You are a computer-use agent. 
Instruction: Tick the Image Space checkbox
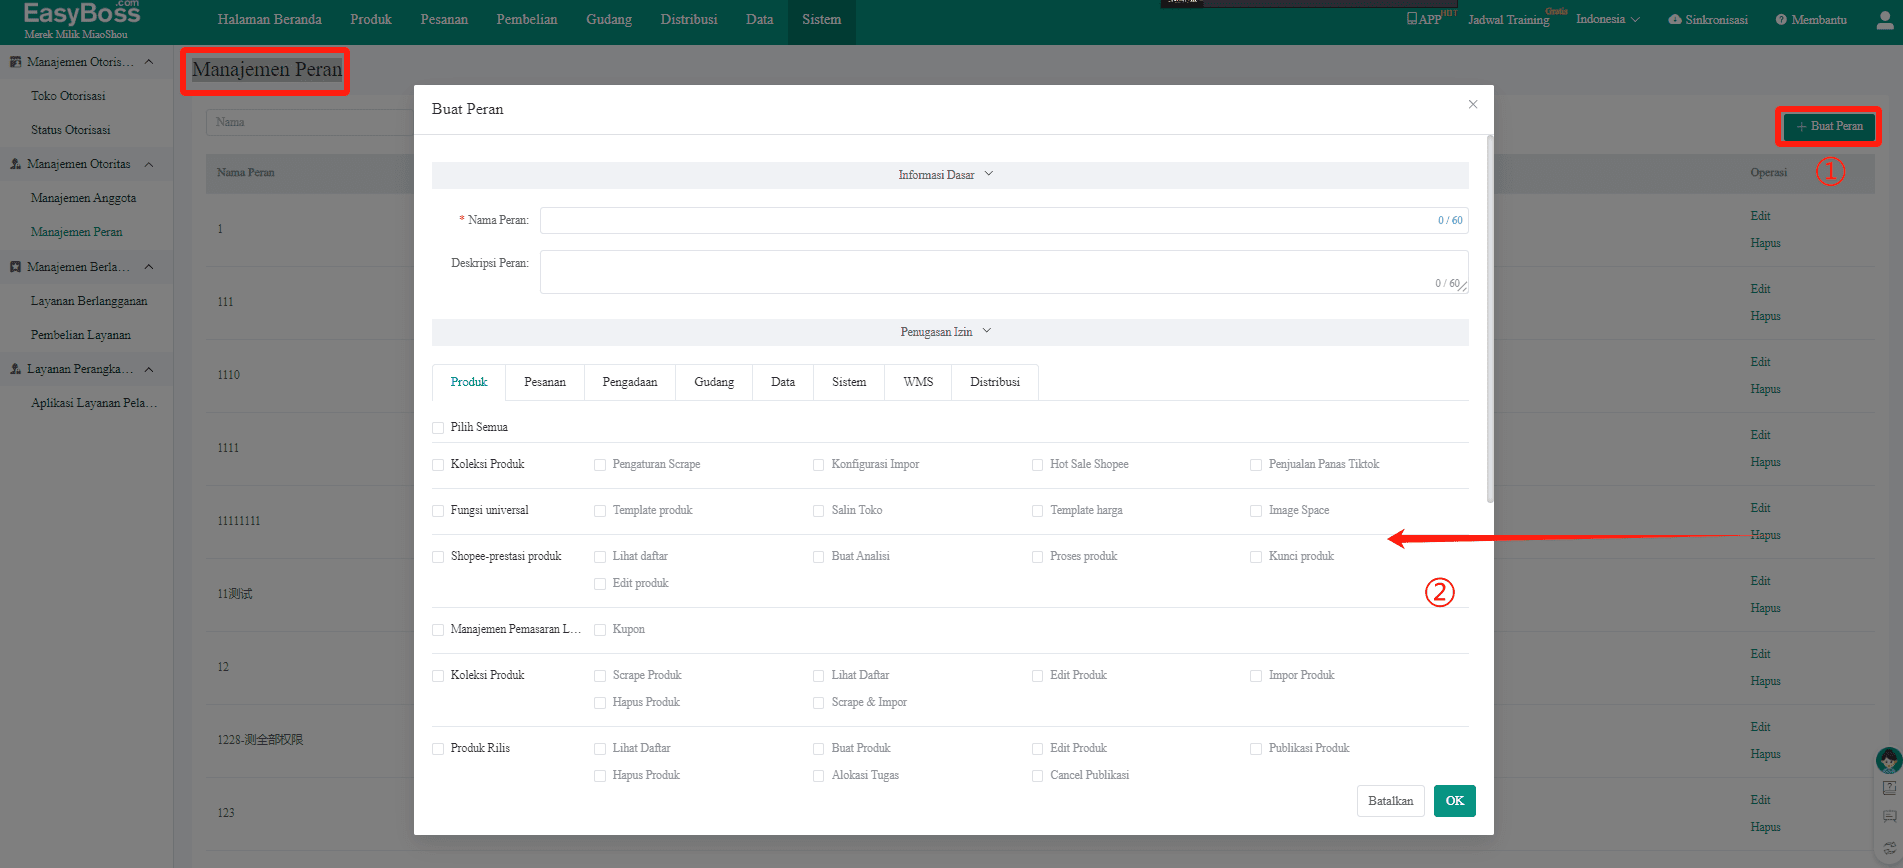pos(1256,511)
